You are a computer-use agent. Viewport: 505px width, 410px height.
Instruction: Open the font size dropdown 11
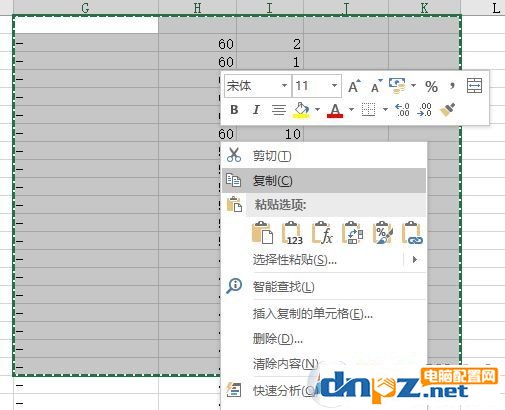click(x=334, y=86)
